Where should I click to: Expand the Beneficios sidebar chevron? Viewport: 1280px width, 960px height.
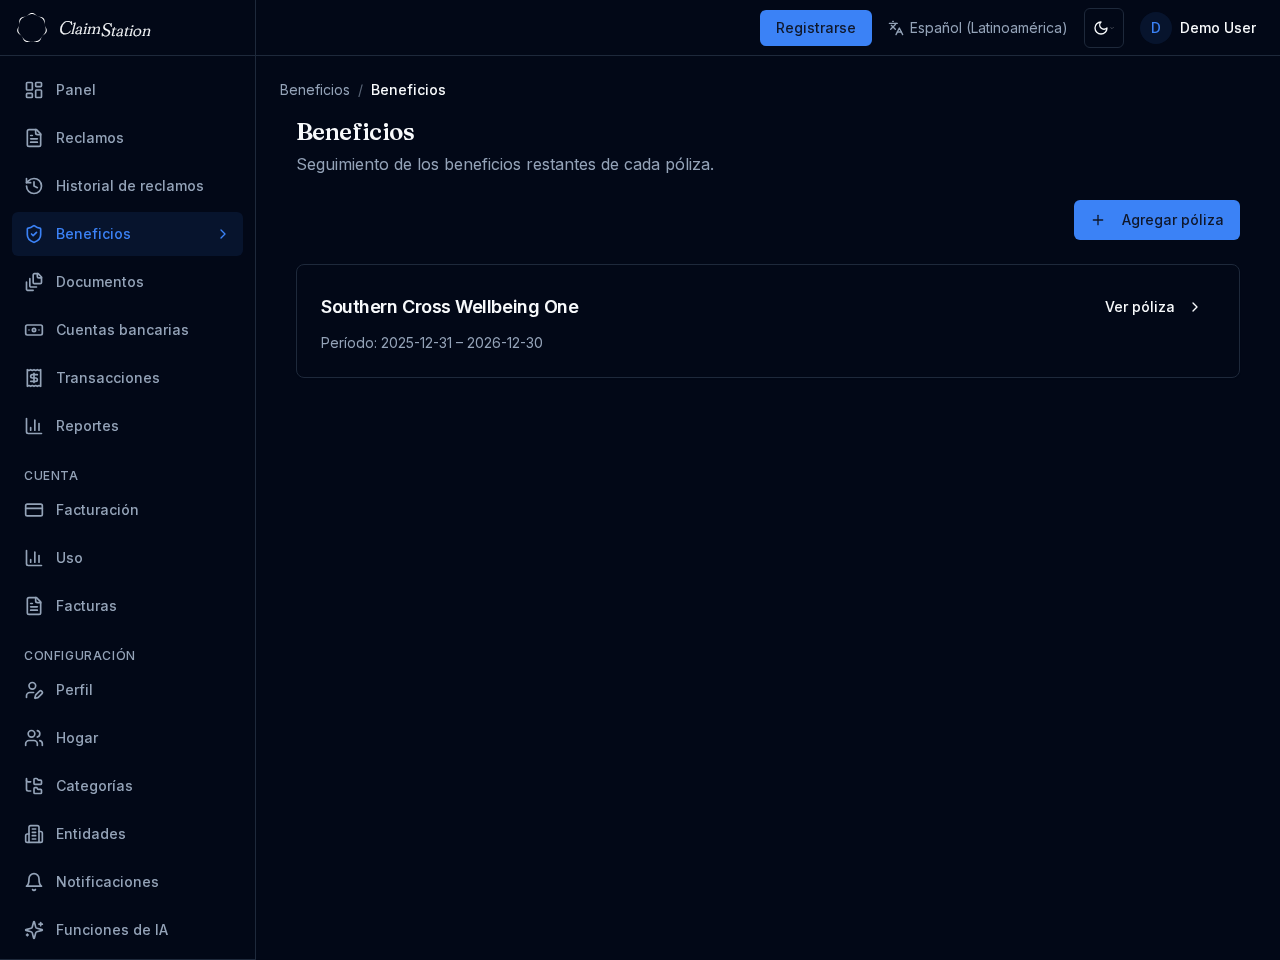point(223,234)
